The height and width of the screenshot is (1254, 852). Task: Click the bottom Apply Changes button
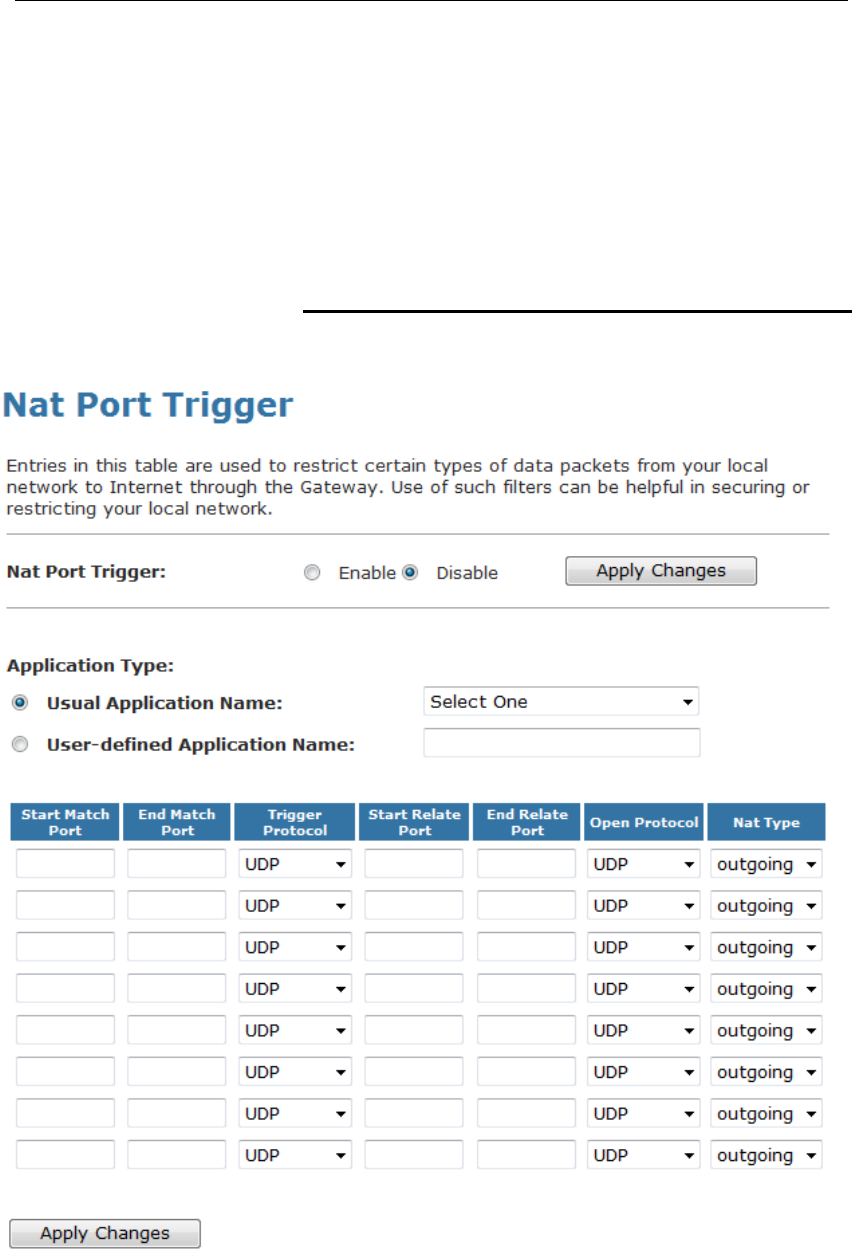click(105, 1233)
